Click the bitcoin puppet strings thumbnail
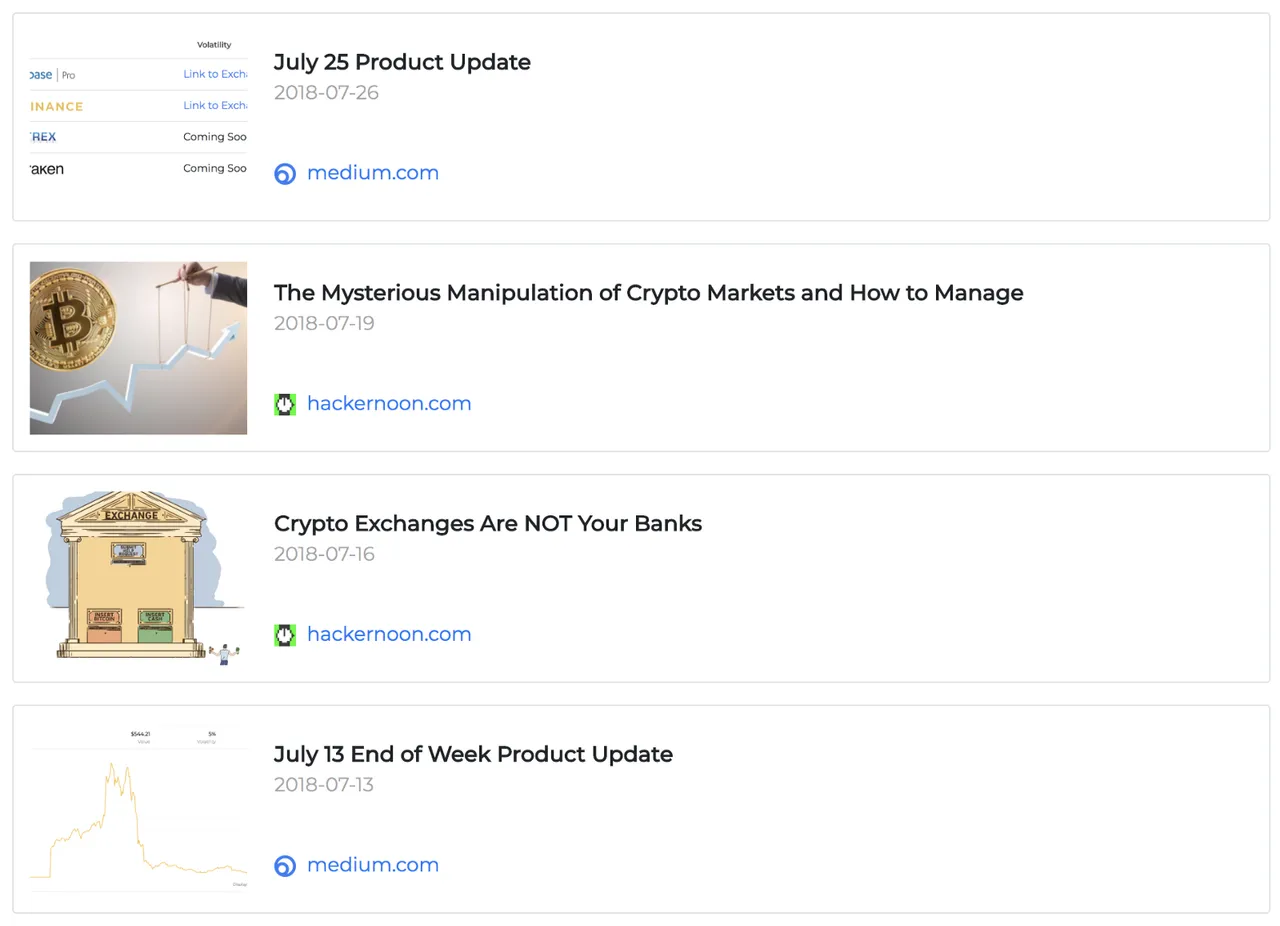This screenshot has width=1280, height=926. [x=138, y=348]
